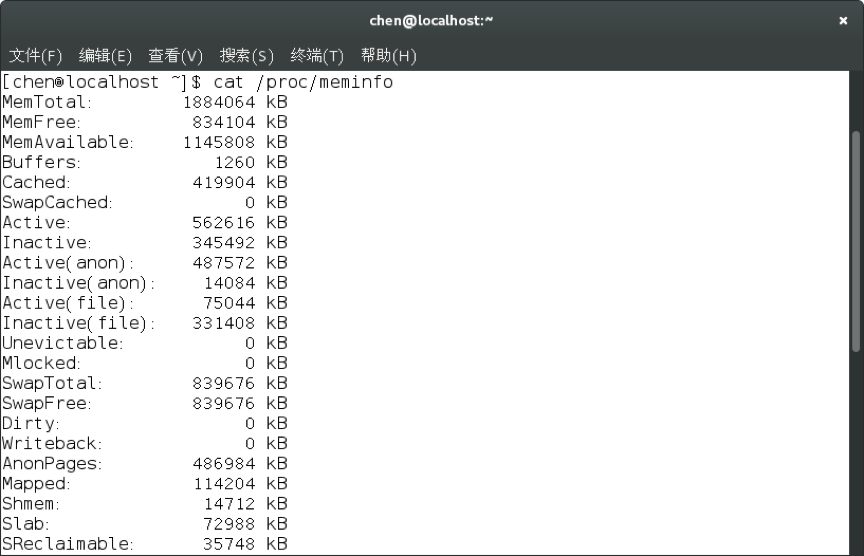Click the Cached value 419904

(x=225, y=182)
